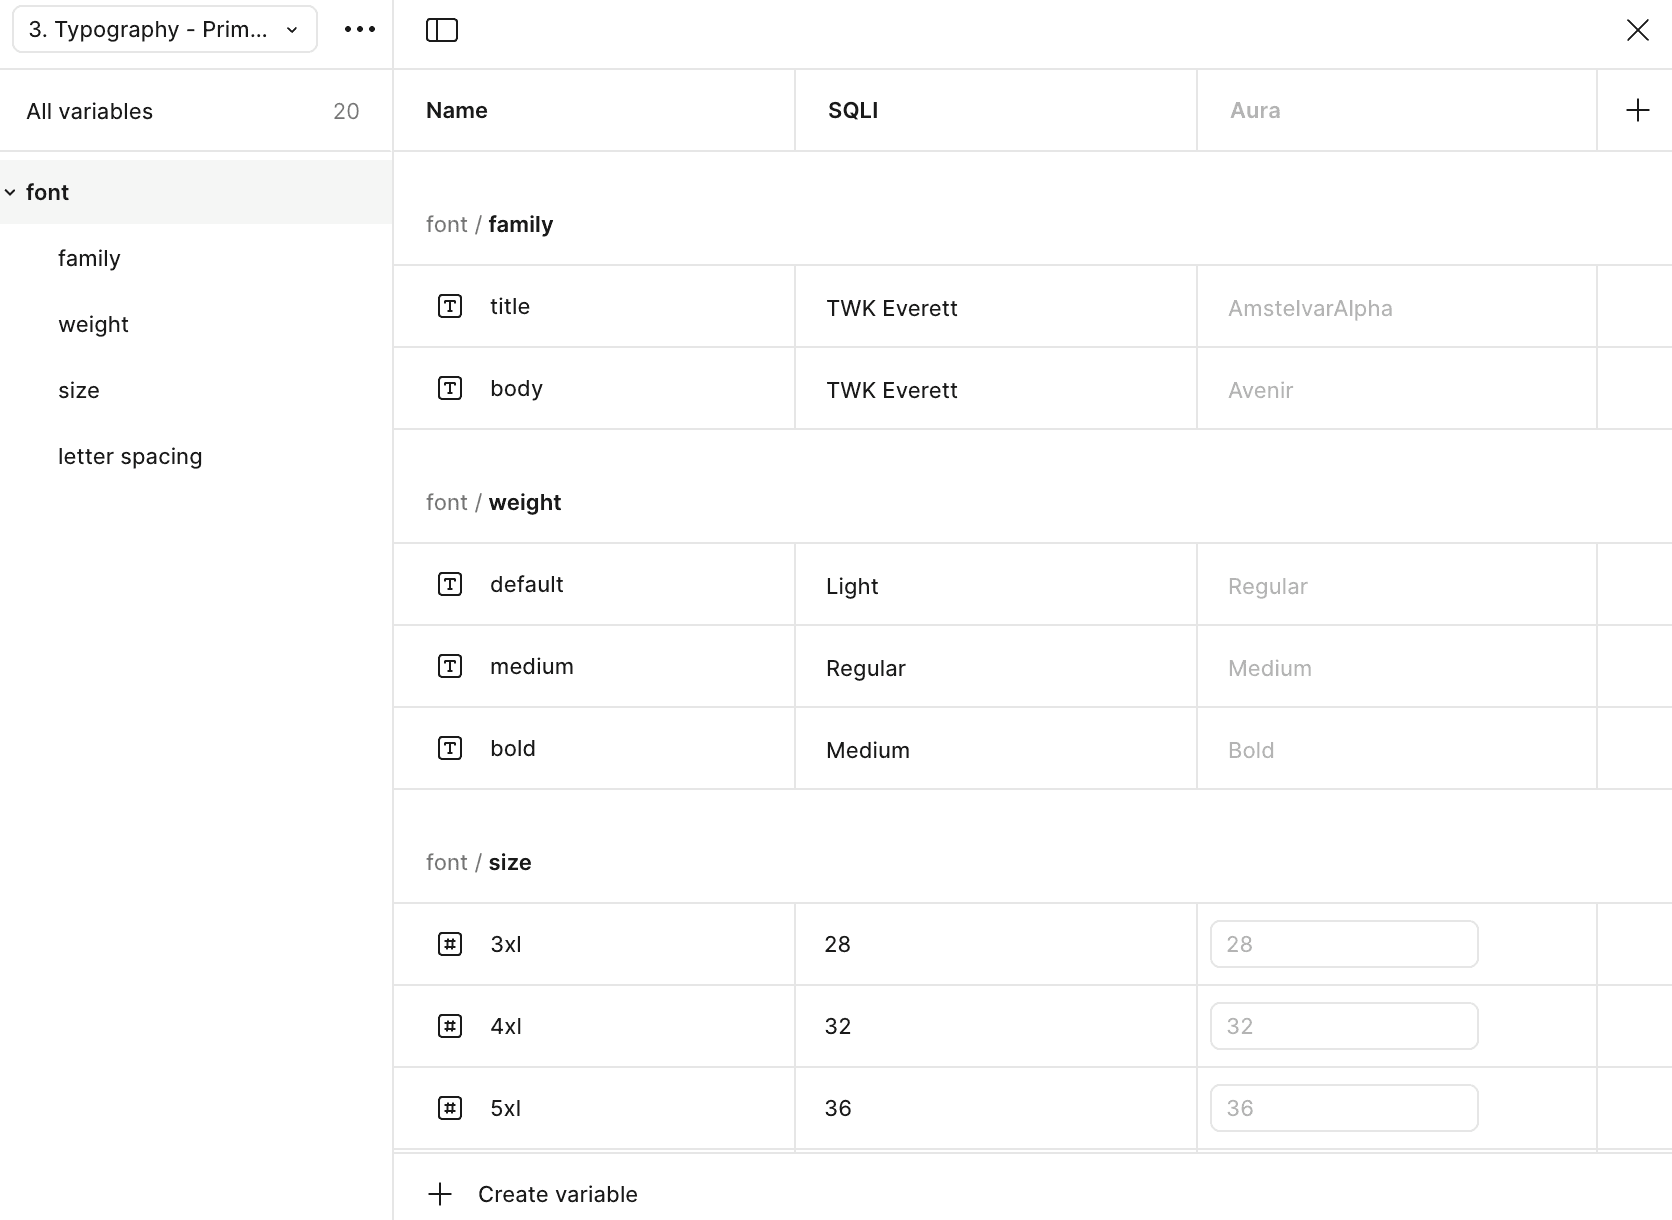The image size is (1672, 1220).
Task: Close the variables window
Action: [x=1637, y=30]
